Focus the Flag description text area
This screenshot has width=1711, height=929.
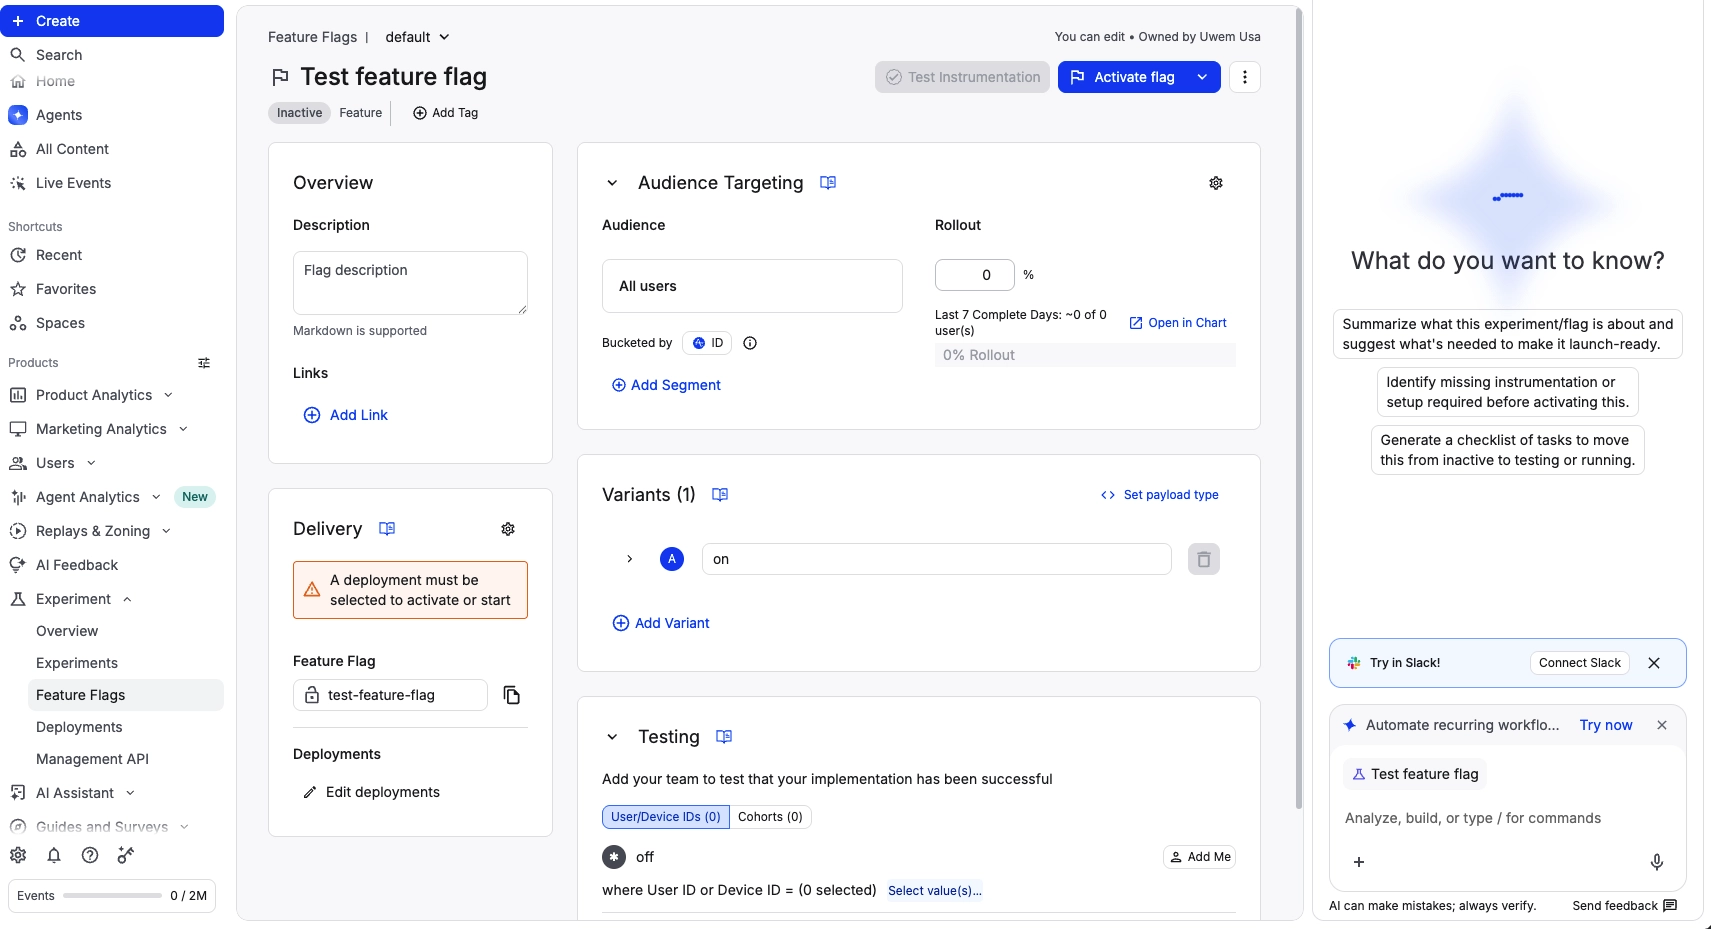(x=410, y=283)
